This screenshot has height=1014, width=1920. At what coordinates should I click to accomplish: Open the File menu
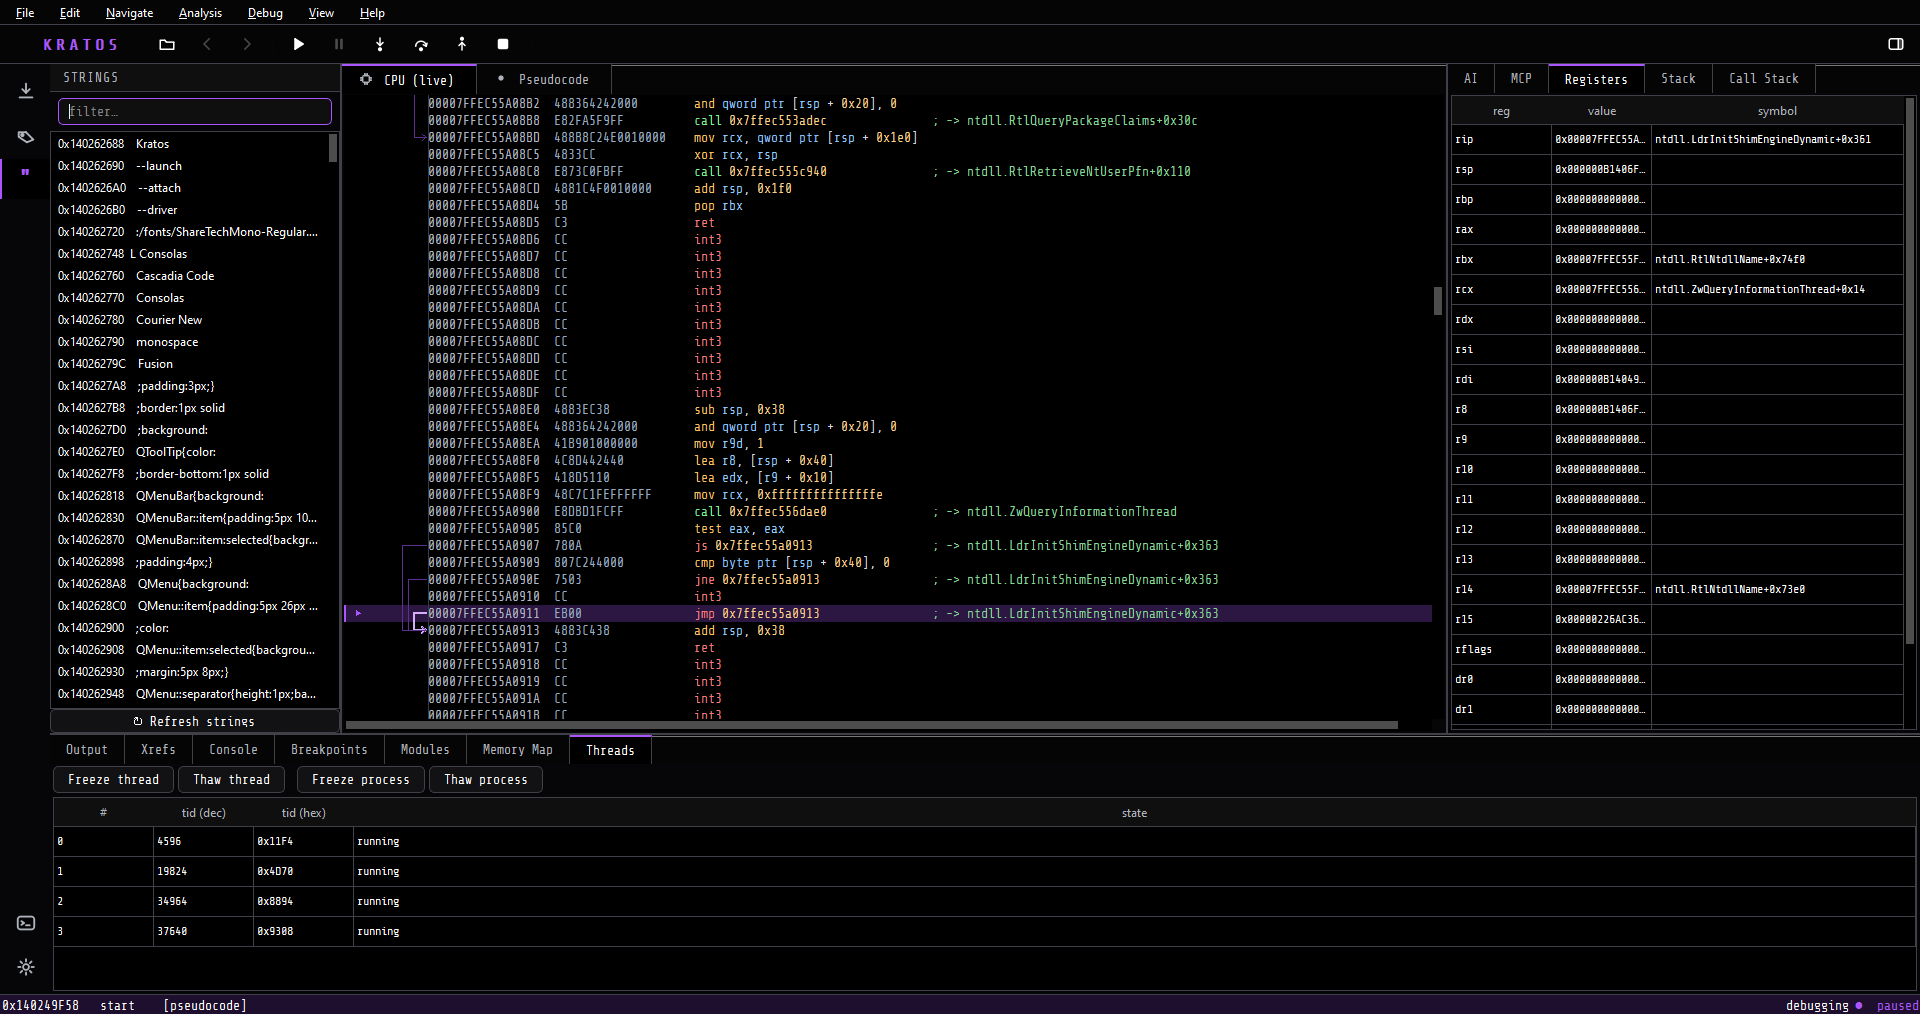click(25, 13)
